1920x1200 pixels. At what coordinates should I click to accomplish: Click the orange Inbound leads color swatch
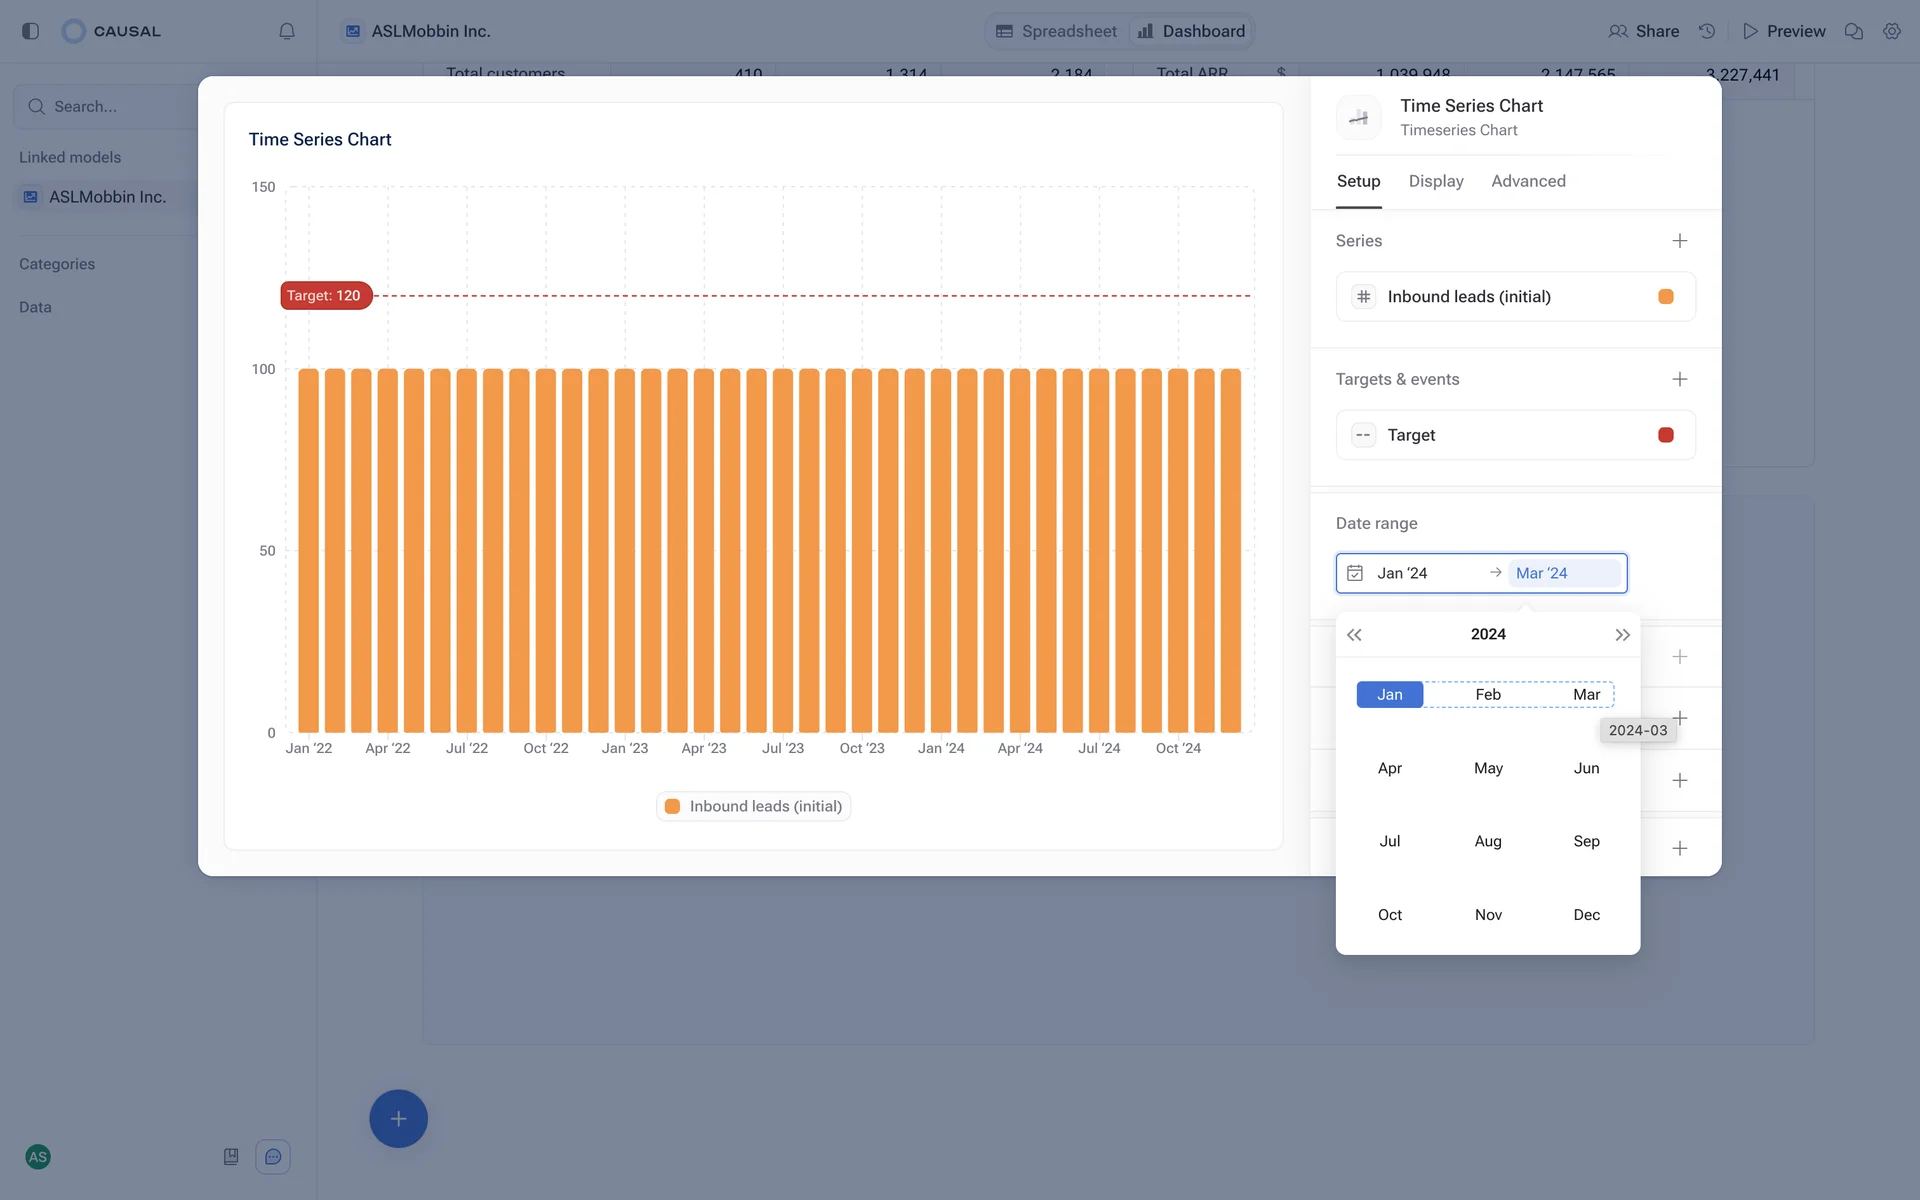[1665, 297]
